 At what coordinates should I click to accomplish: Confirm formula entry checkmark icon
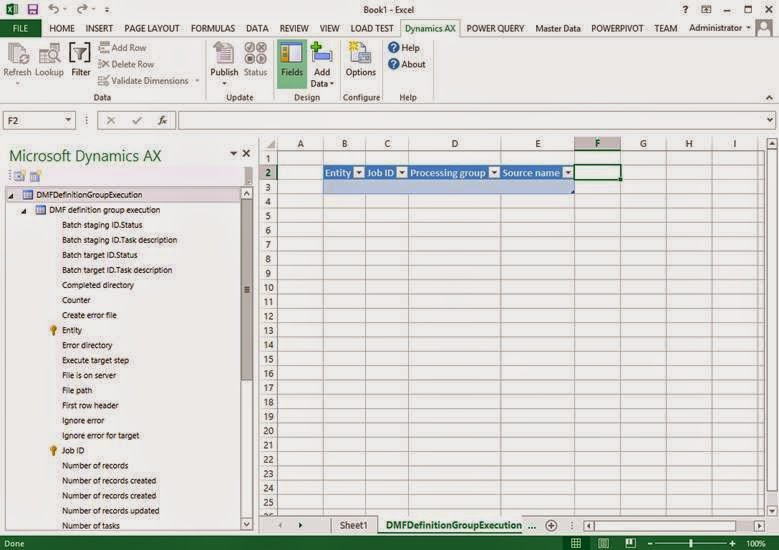click(x=137, y=120)
